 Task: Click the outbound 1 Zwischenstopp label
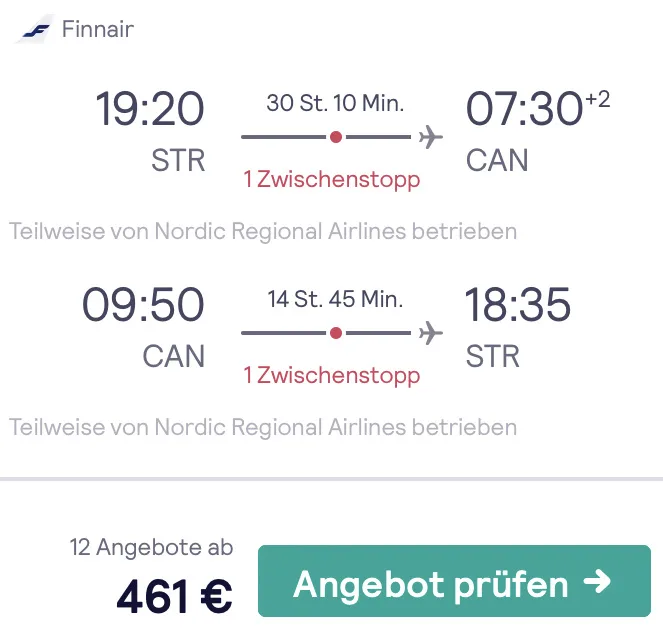click(x=332, y=180)
